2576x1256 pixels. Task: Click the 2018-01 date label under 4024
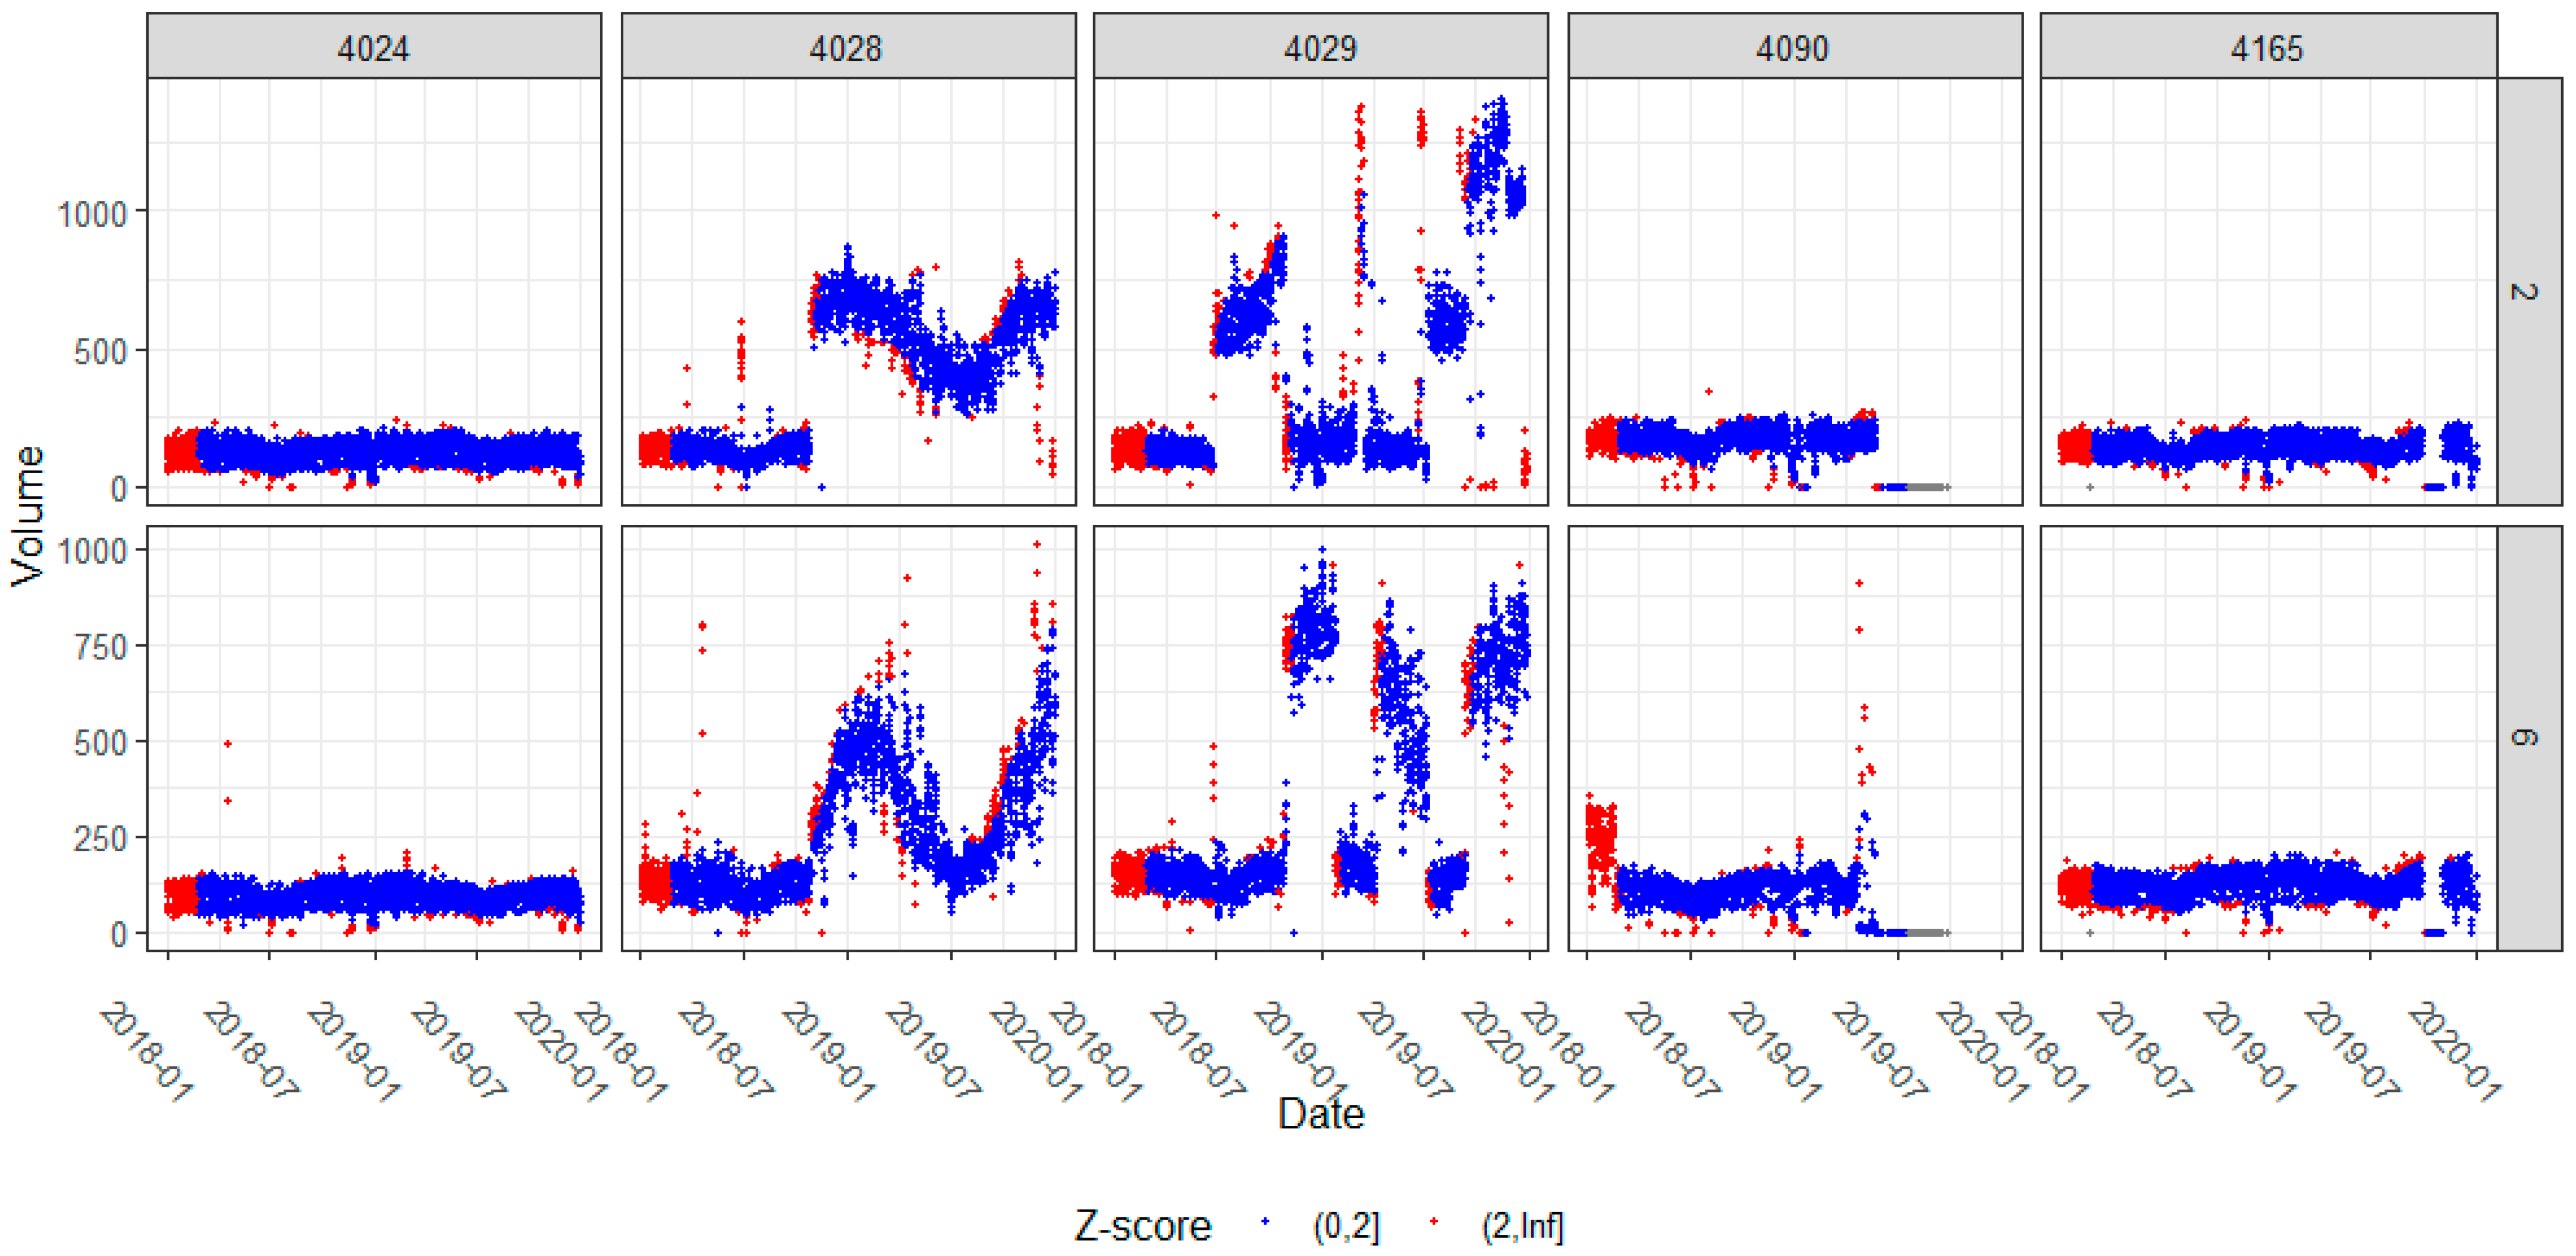pos(146,1052)
